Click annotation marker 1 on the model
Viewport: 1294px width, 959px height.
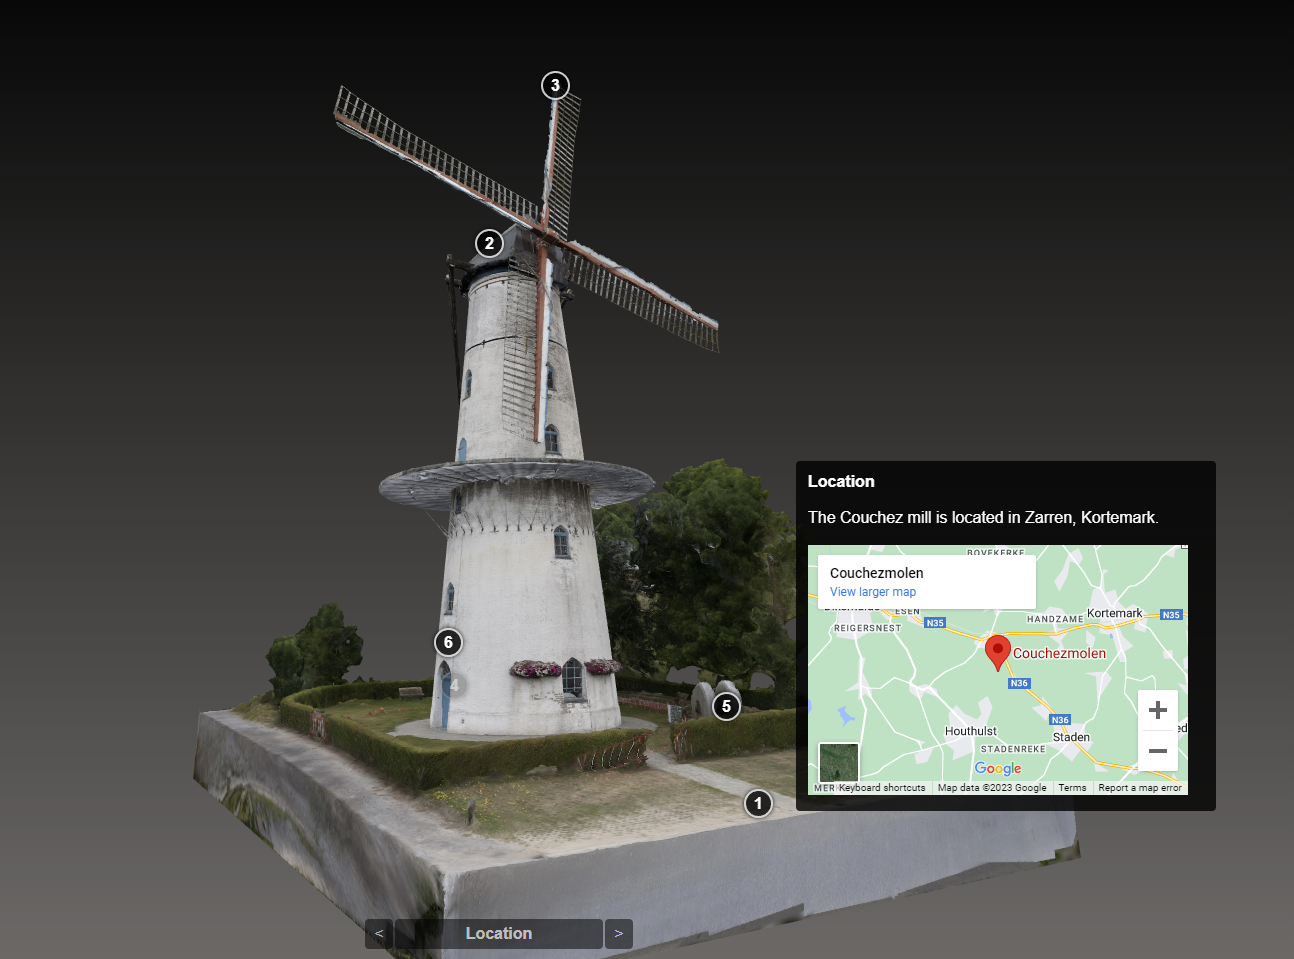[758, 803]
